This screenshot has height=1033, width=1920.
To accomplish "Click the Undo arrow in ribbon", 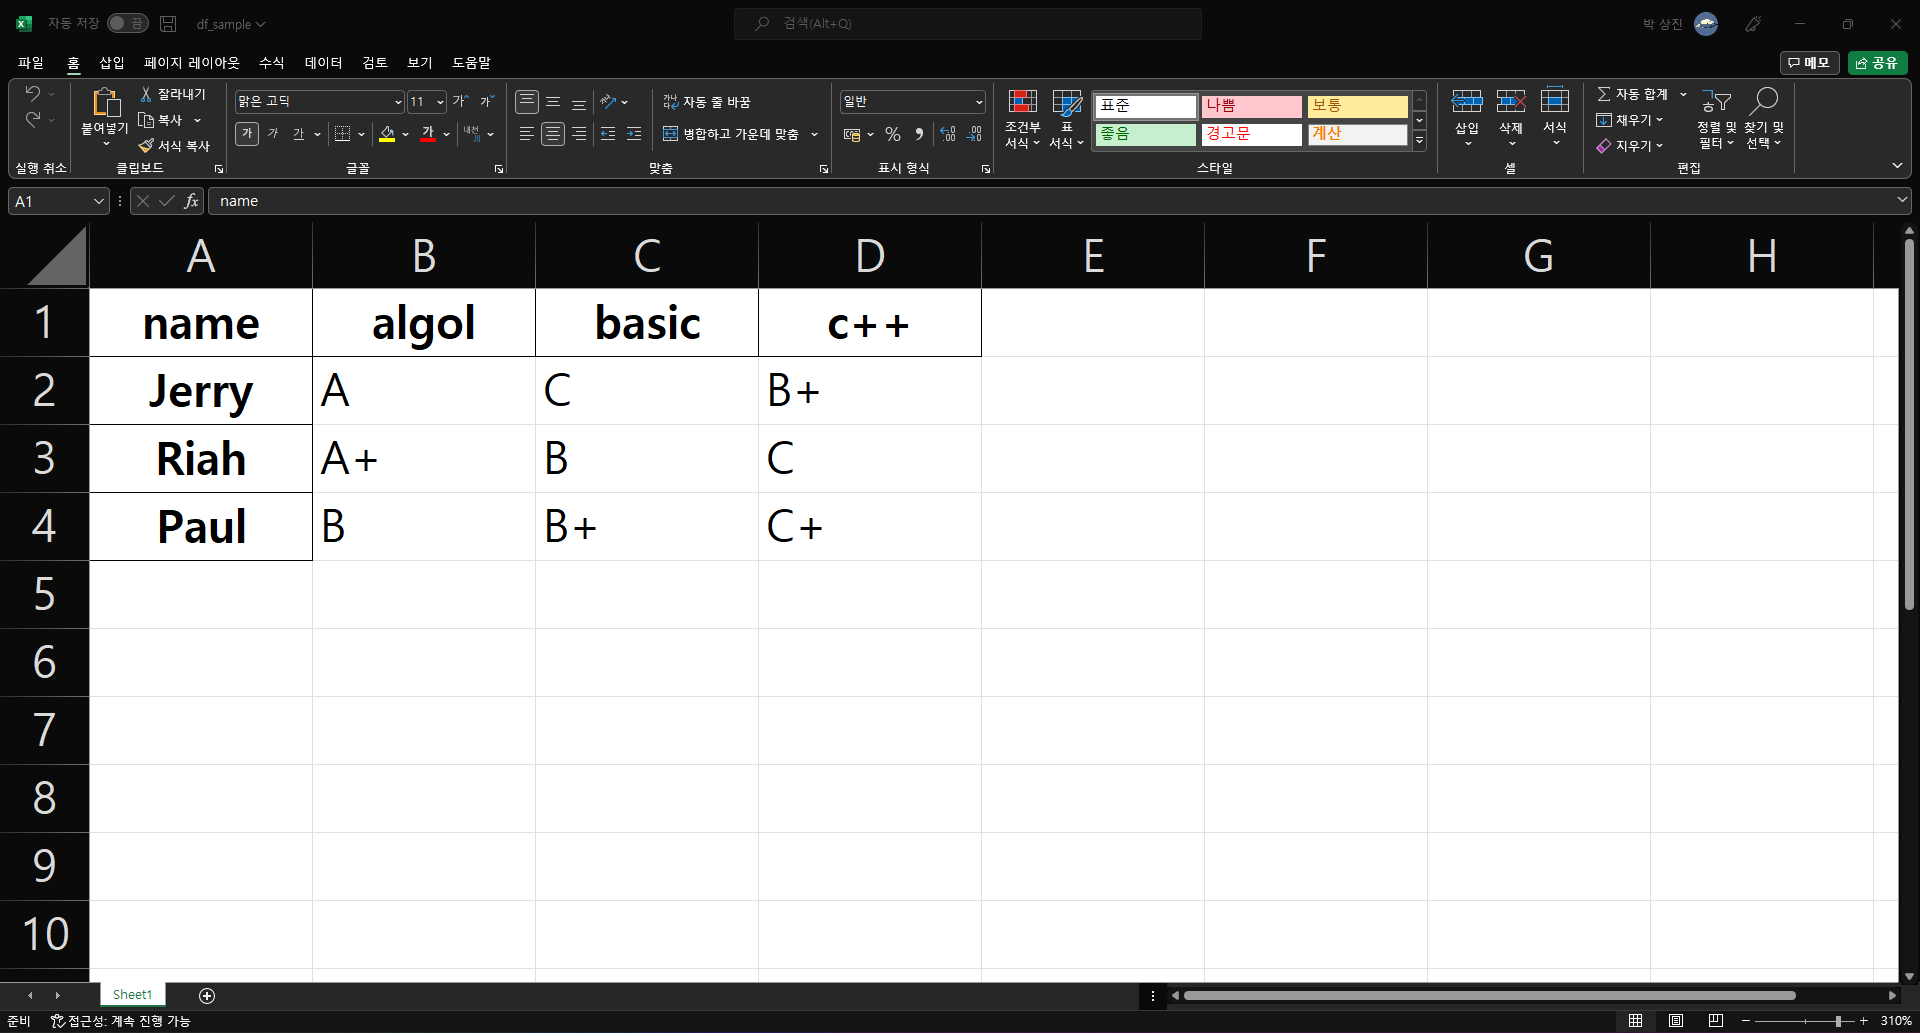I will click(x=32, y=93).
